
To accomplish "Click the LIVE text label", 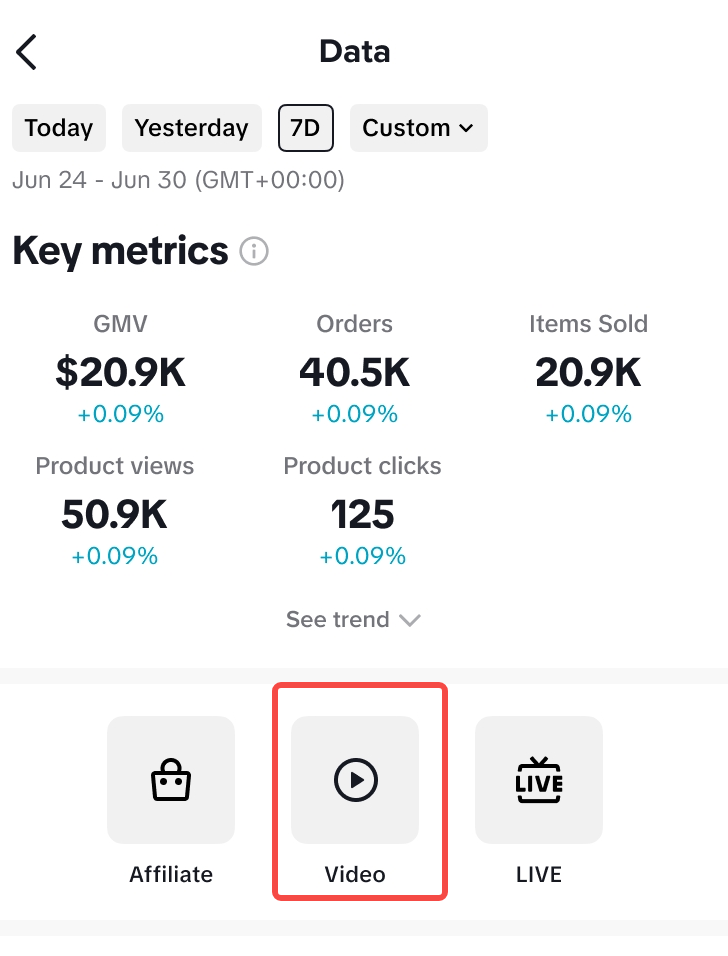I will pyautogui.click(x=539, y=874).
